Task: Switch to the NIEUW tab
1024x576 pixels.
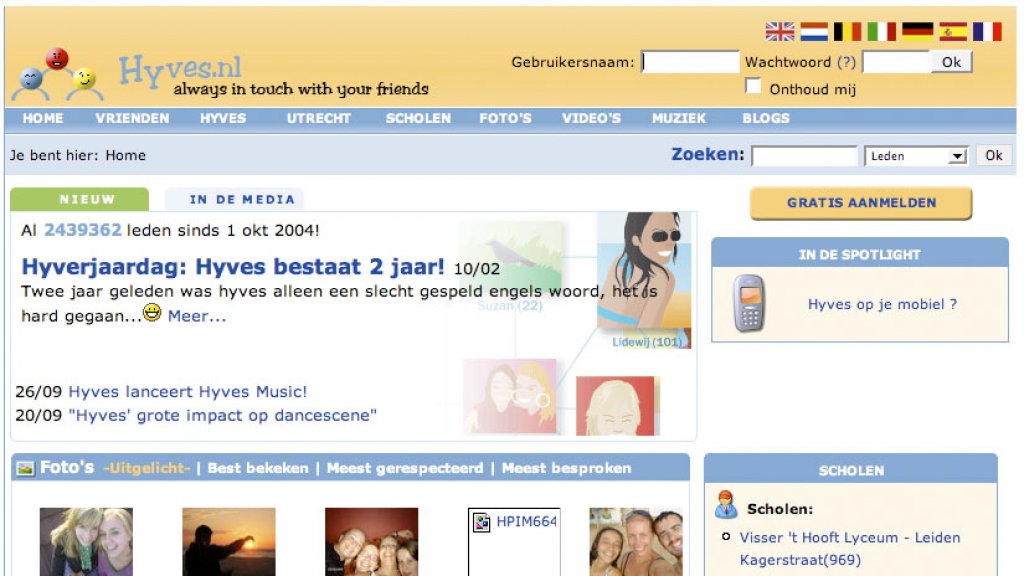Action: pos(80,199)
